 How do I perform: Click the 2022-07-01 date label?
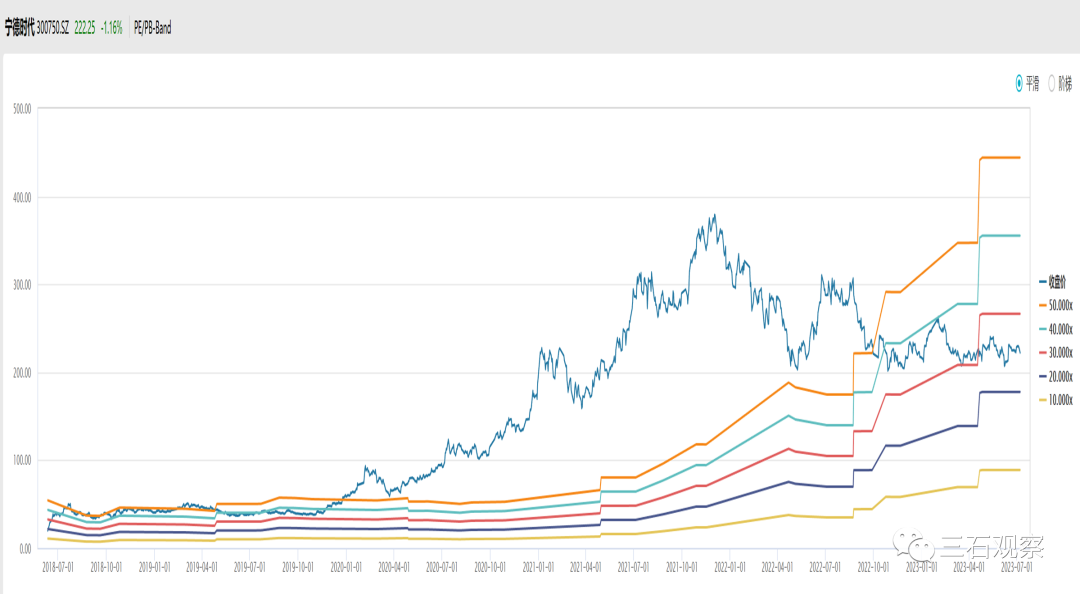click(824, 567)
